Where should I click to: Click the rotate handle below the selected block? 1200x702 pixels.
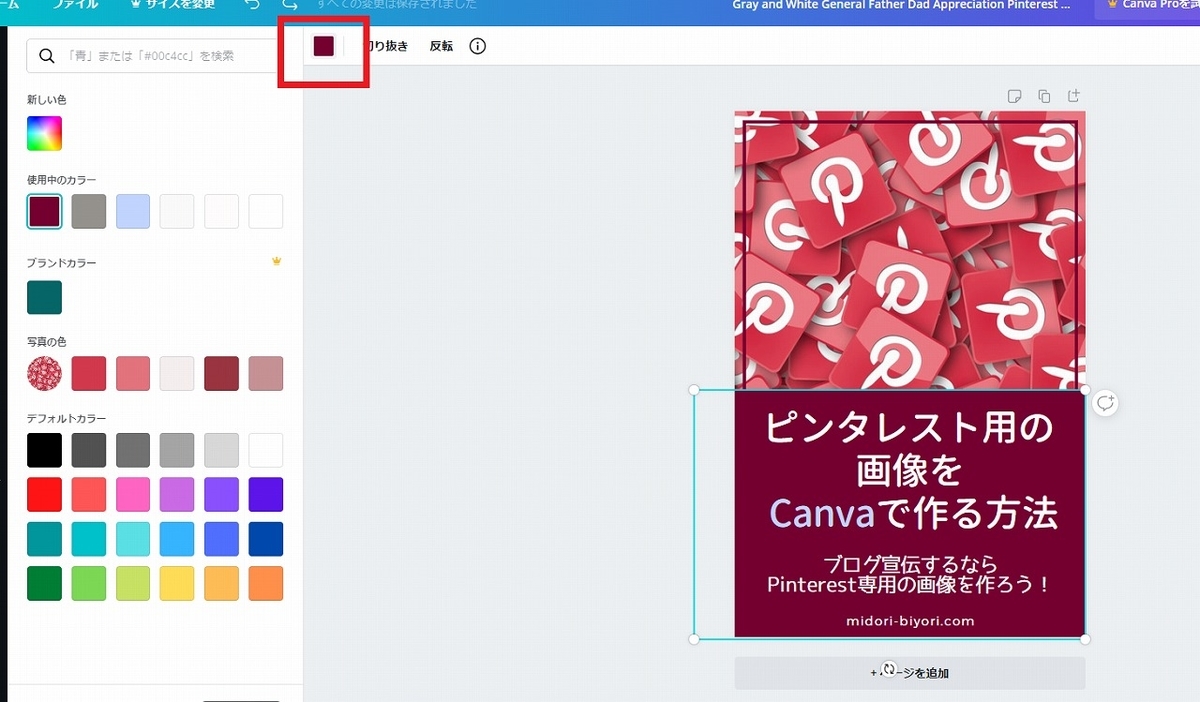click(888, 669)
